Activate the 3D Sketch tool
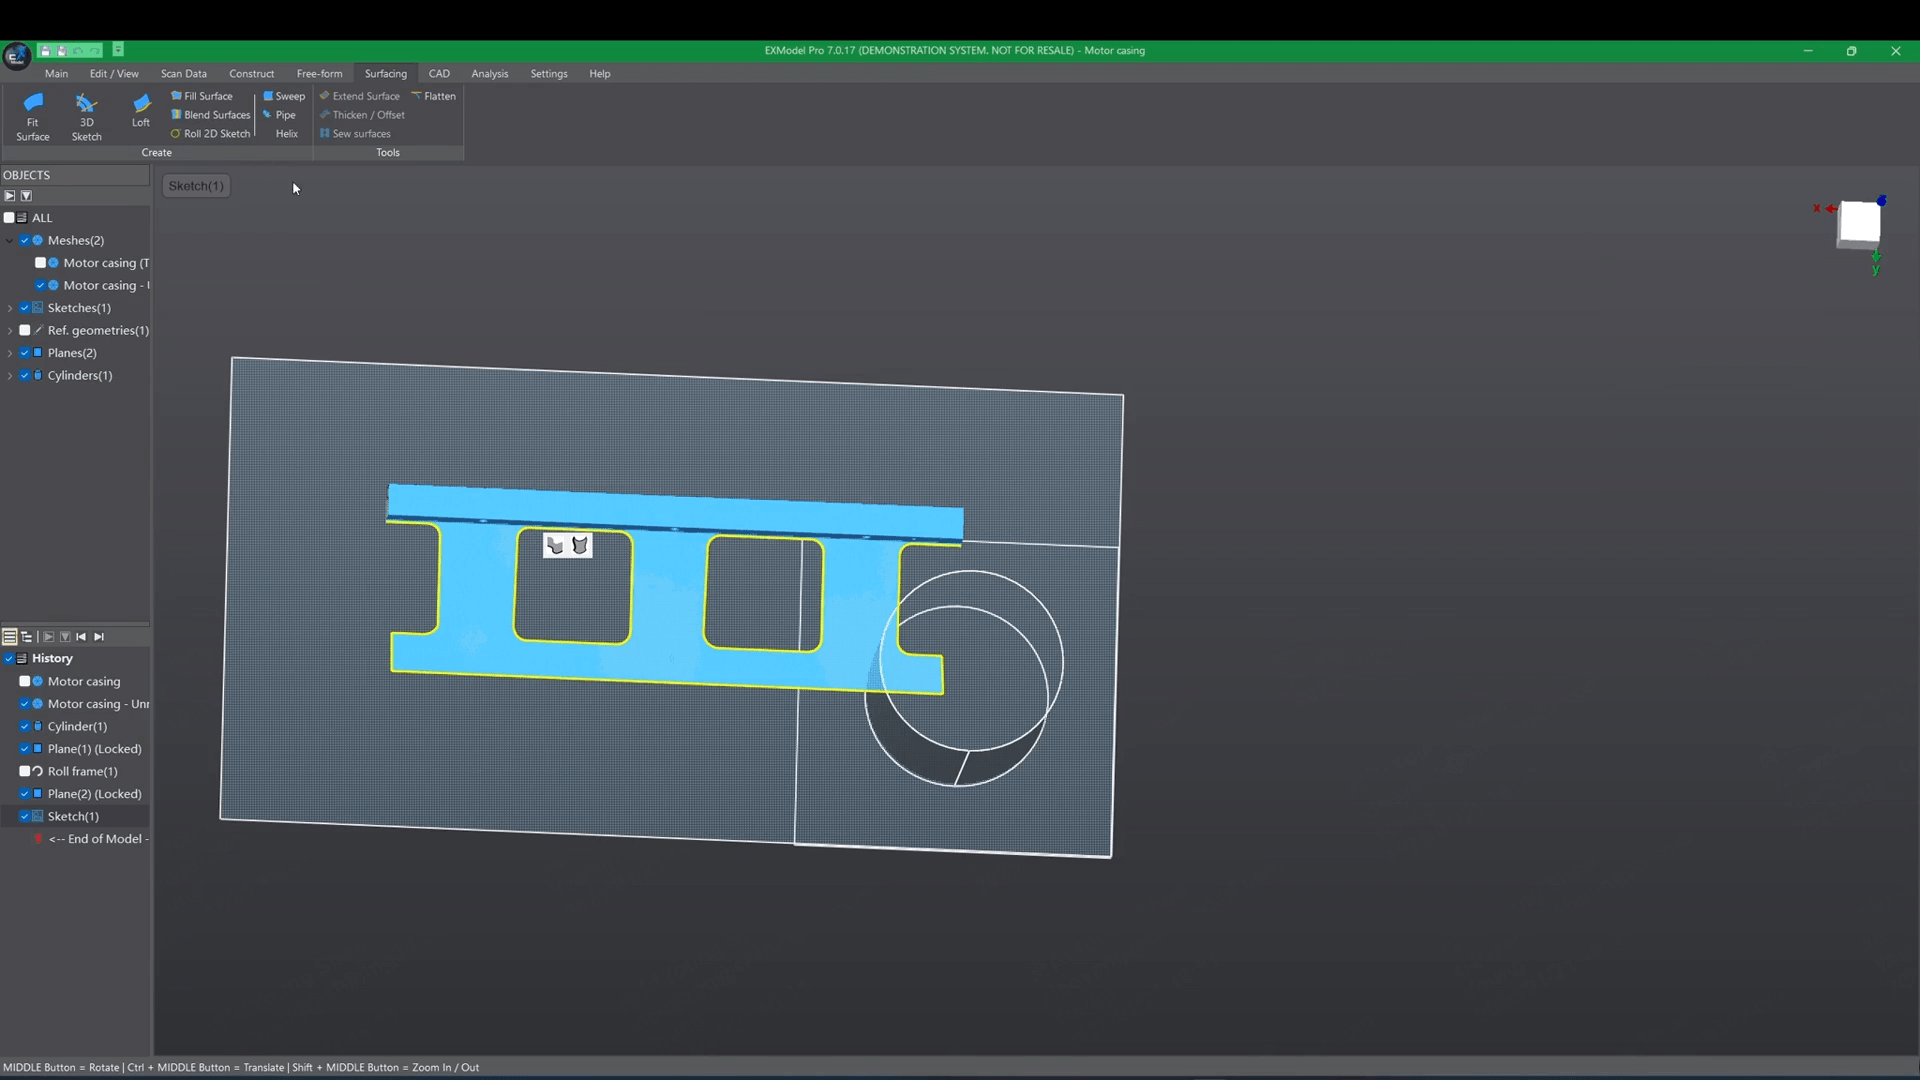Viewport: 1920px width, 1080px height. (86, 115)
